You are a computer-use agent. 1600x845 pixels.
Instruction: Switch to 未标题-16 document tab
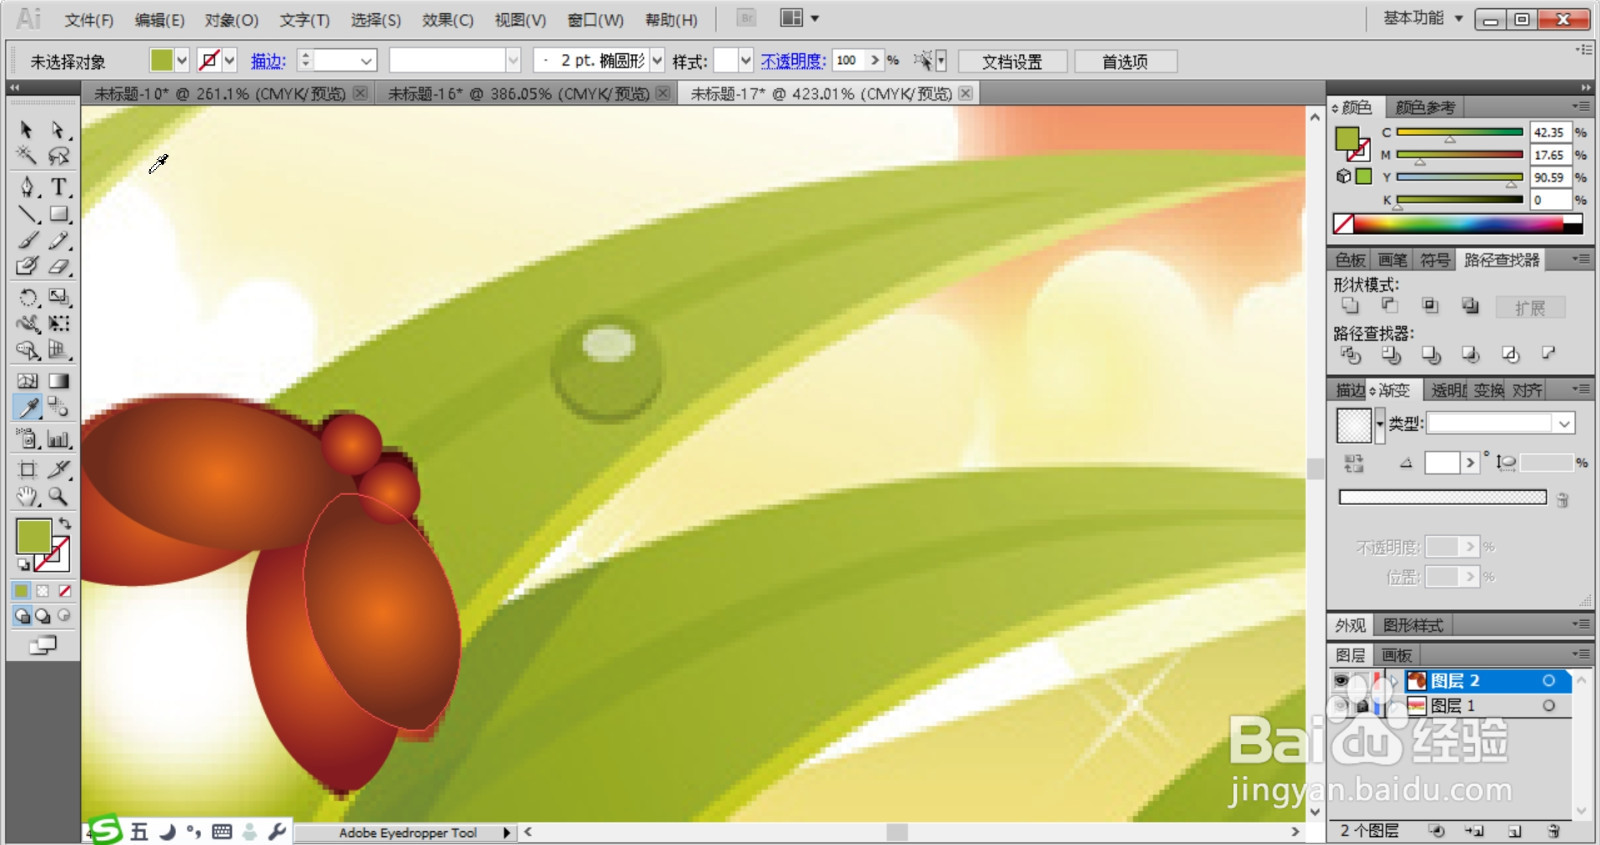coord(518,94)
